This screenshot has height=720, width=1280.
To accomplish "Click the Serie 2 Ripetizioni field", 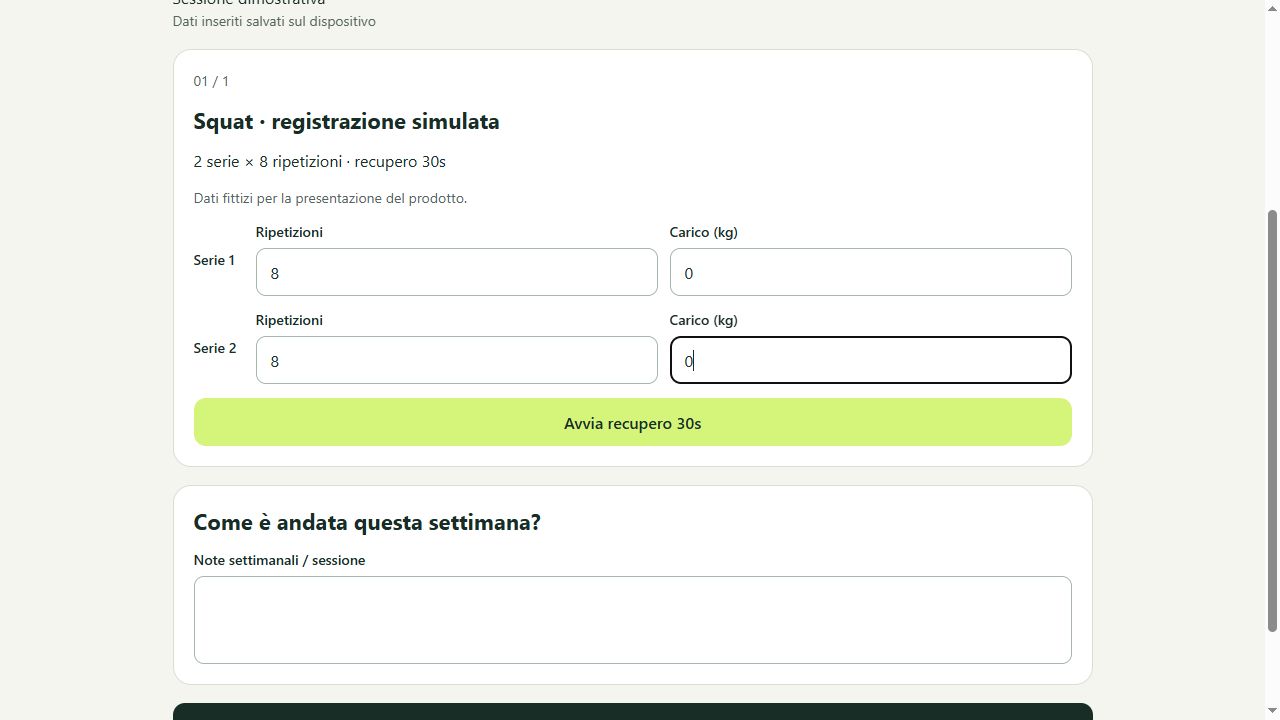I will point(456,360).
